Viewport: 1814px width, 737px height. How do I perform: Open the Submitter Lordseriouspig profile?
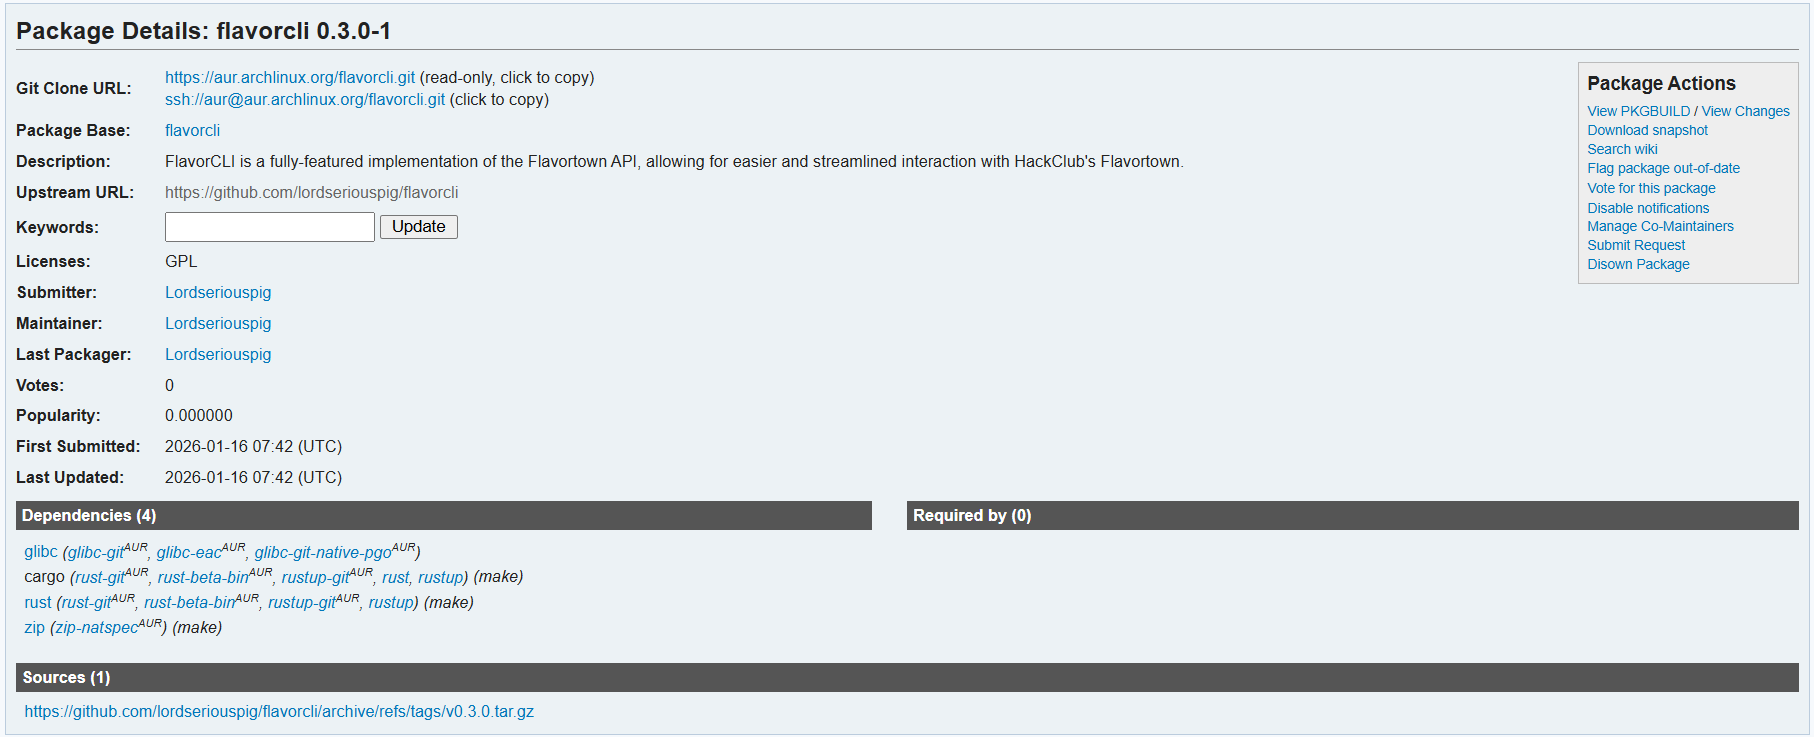pyautogui.click(x=218, y=293)
